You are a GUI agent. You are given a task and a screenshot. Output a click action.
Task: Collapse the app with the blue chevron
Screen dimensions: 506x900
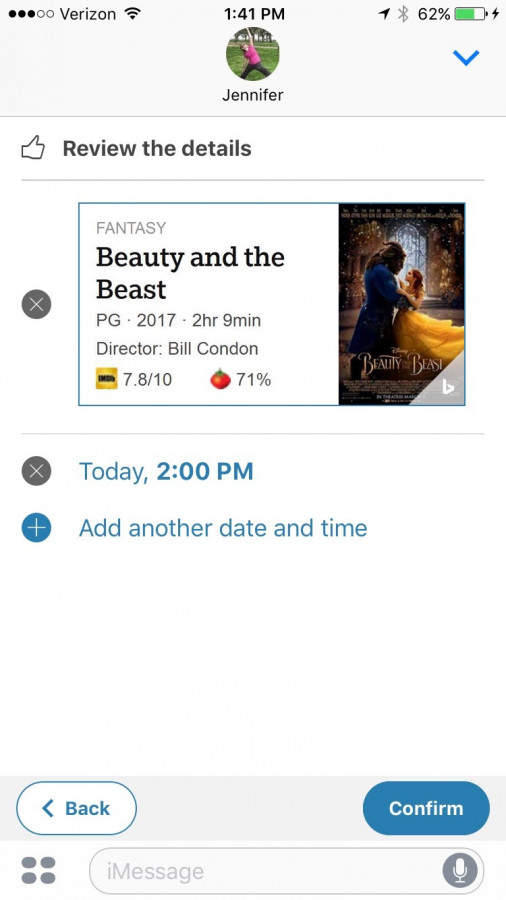click(465, 57)
